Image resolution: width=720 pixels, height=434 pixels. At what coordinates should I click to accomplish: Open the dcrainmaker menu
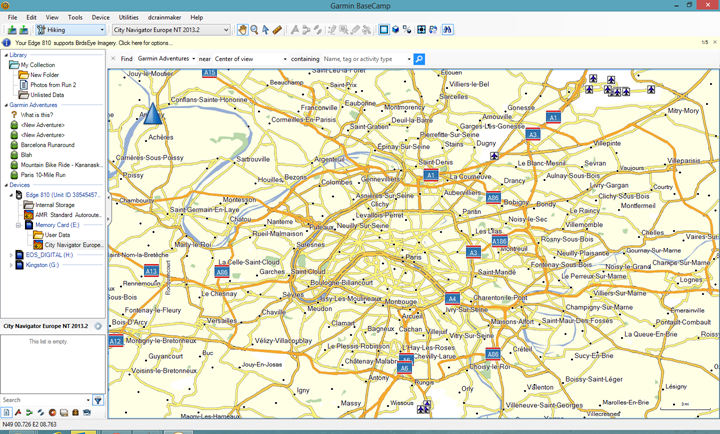(164, 17)
